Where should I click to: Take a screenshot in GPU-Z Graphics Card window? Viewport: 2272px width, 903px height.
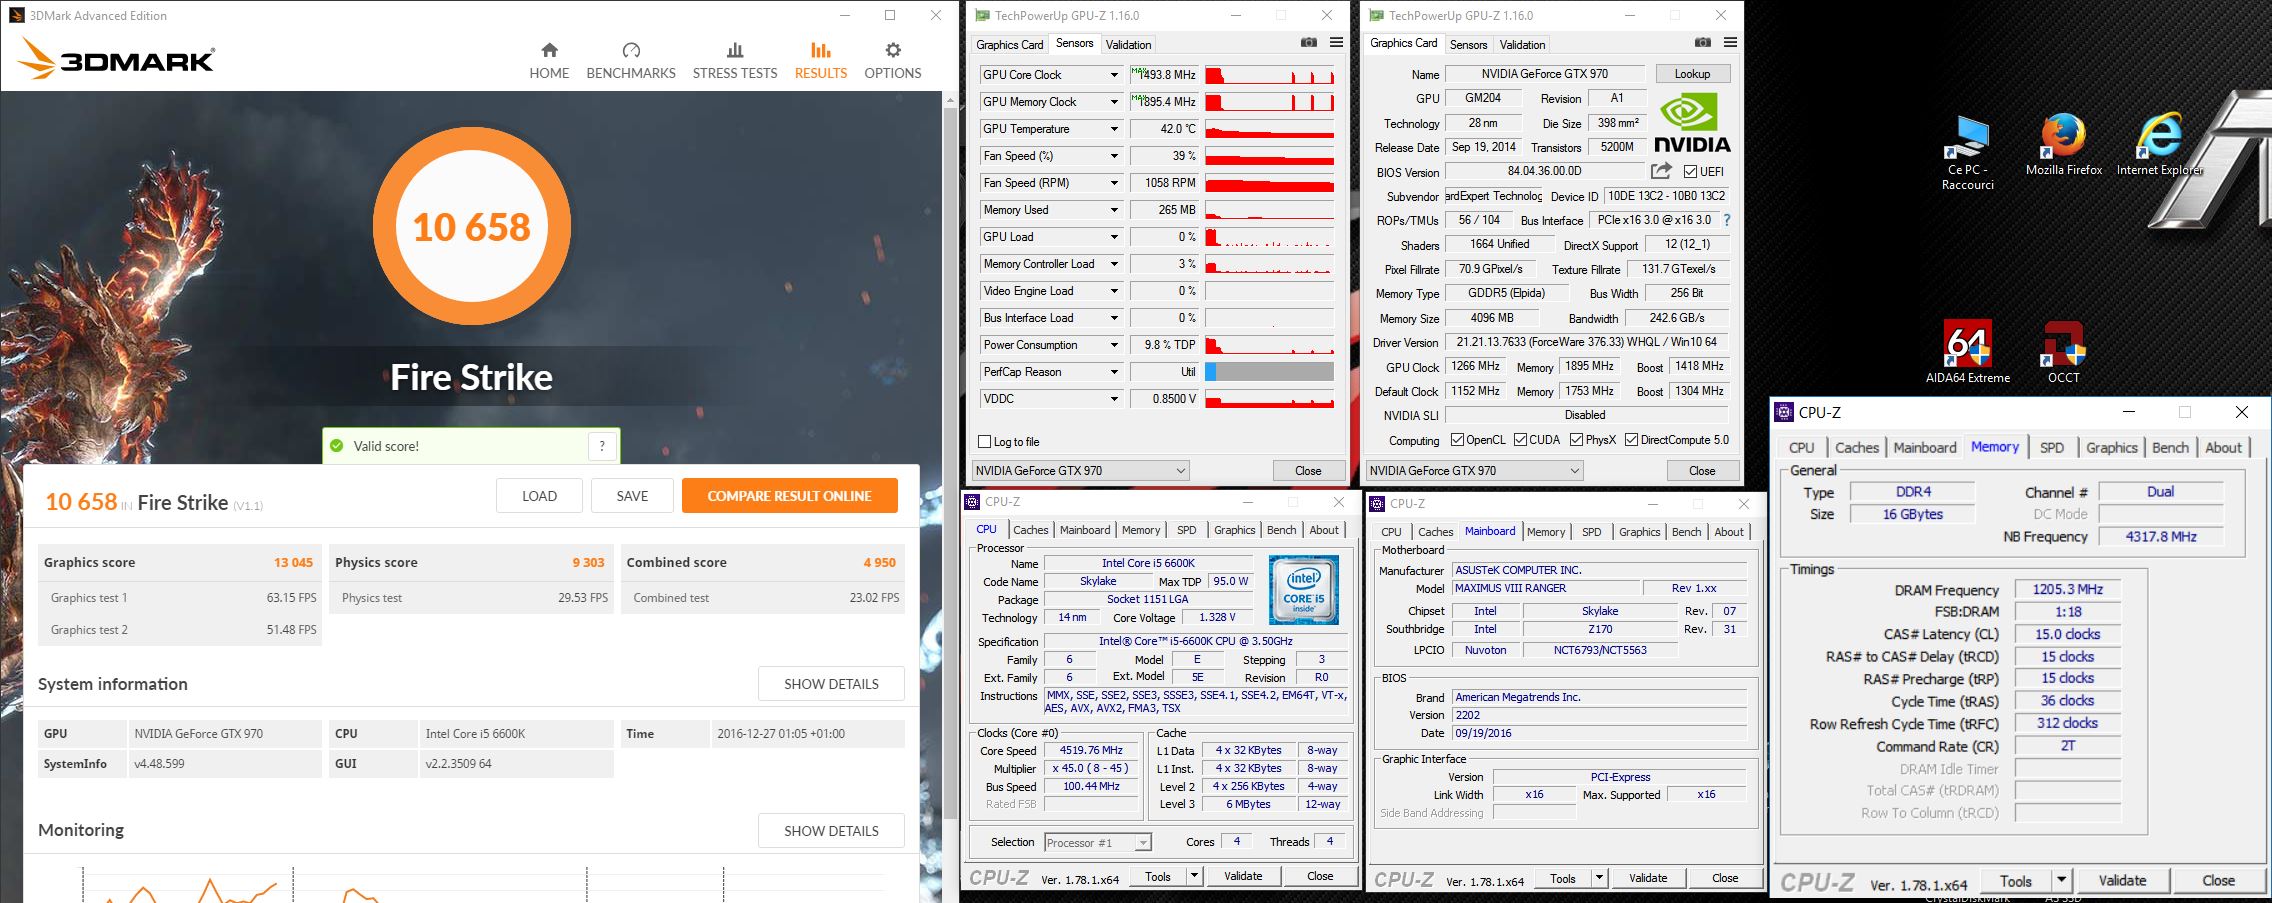tap(1703, 43)
